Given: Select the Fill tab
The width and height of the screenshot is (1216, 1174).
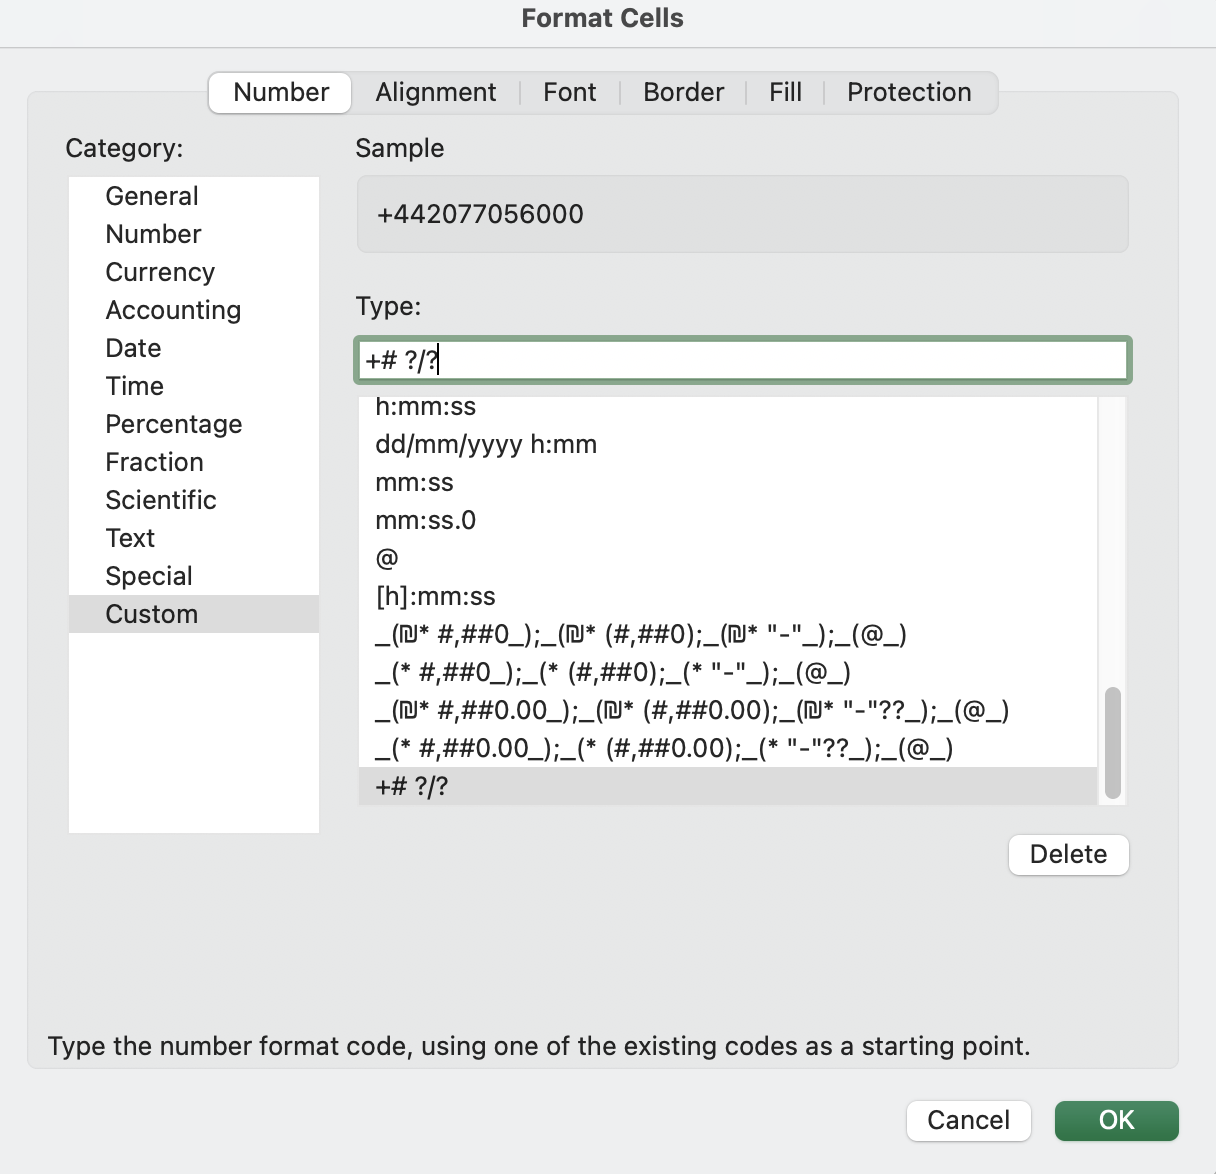Looking at the screenshot, I should (x=785, y=92).
